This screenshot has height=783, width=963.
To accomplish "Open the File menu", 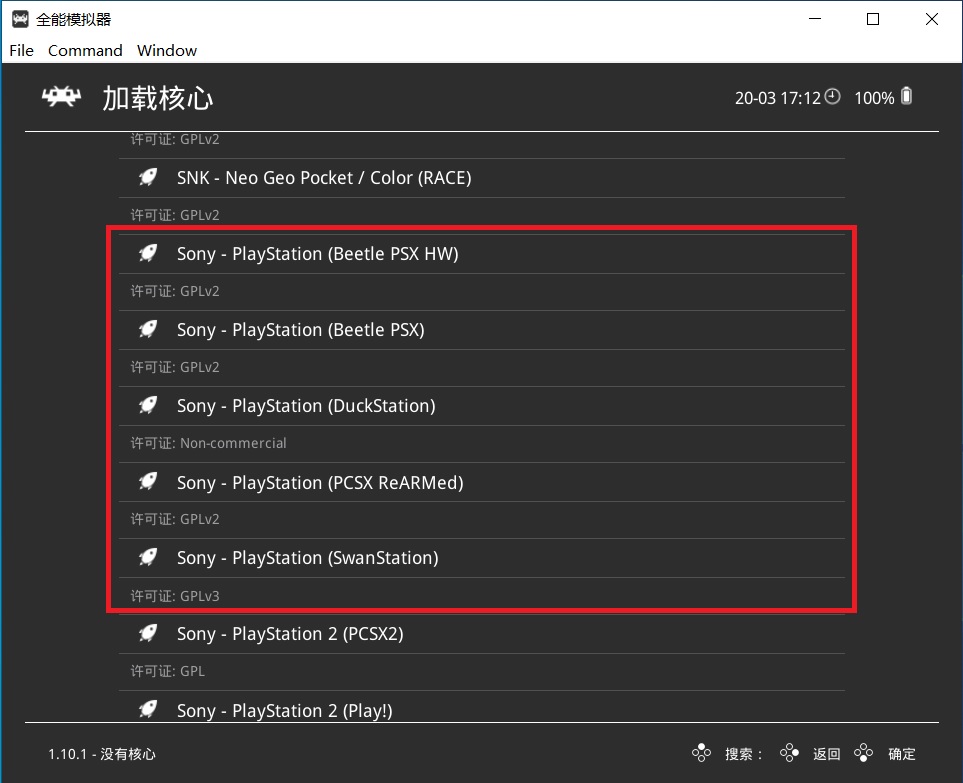I will tap(20, 50).
